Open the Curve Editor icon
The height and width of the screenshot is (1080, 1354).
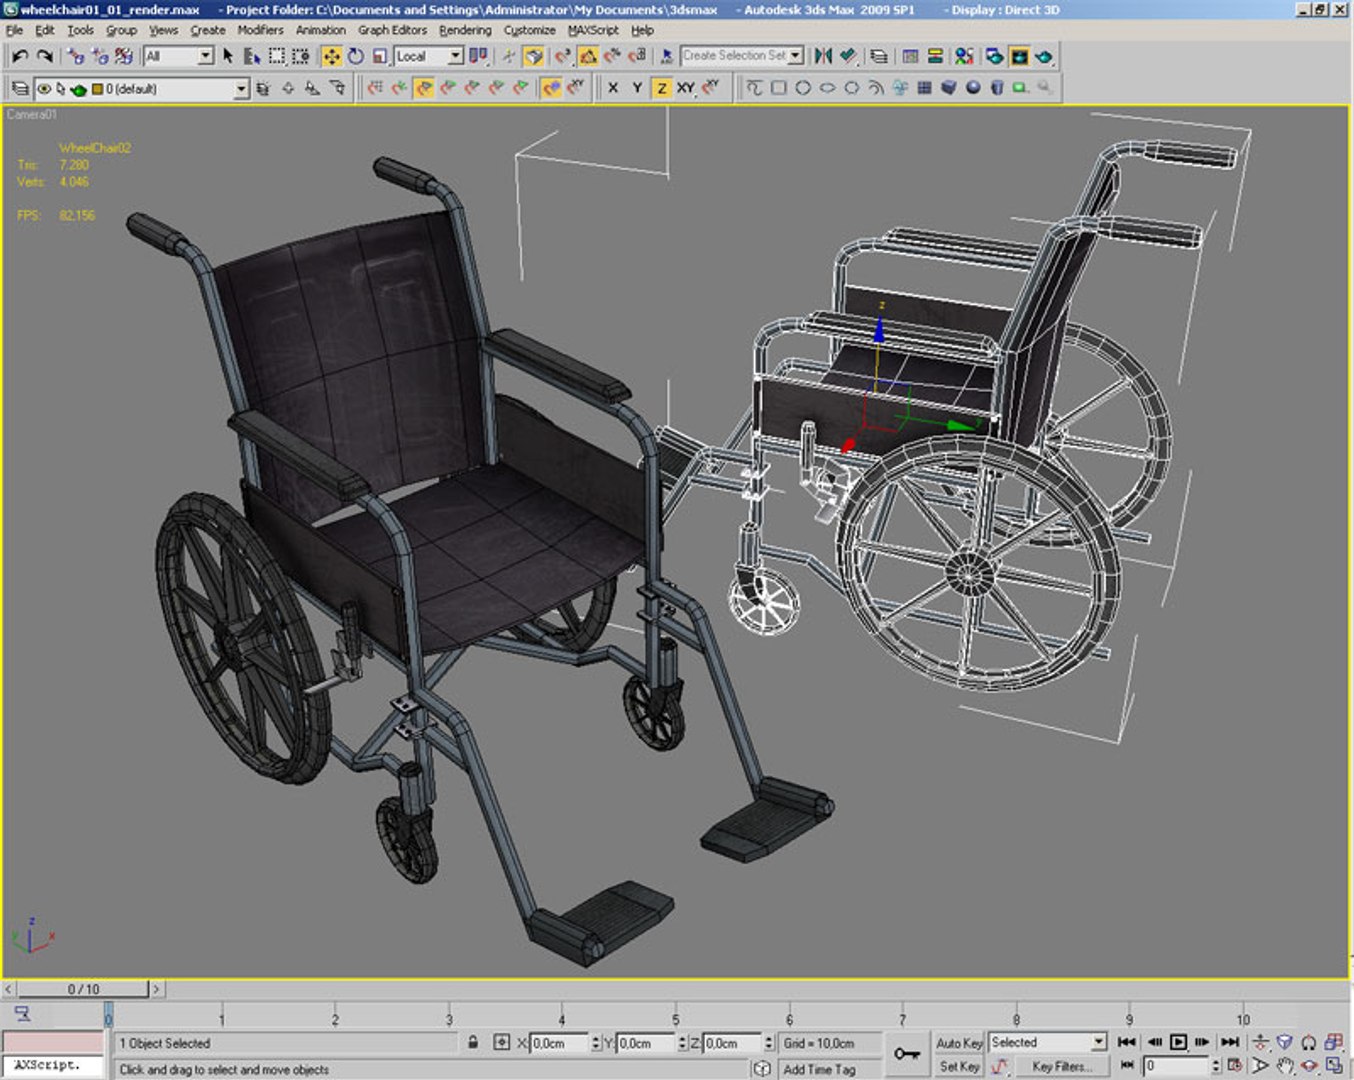910,57
